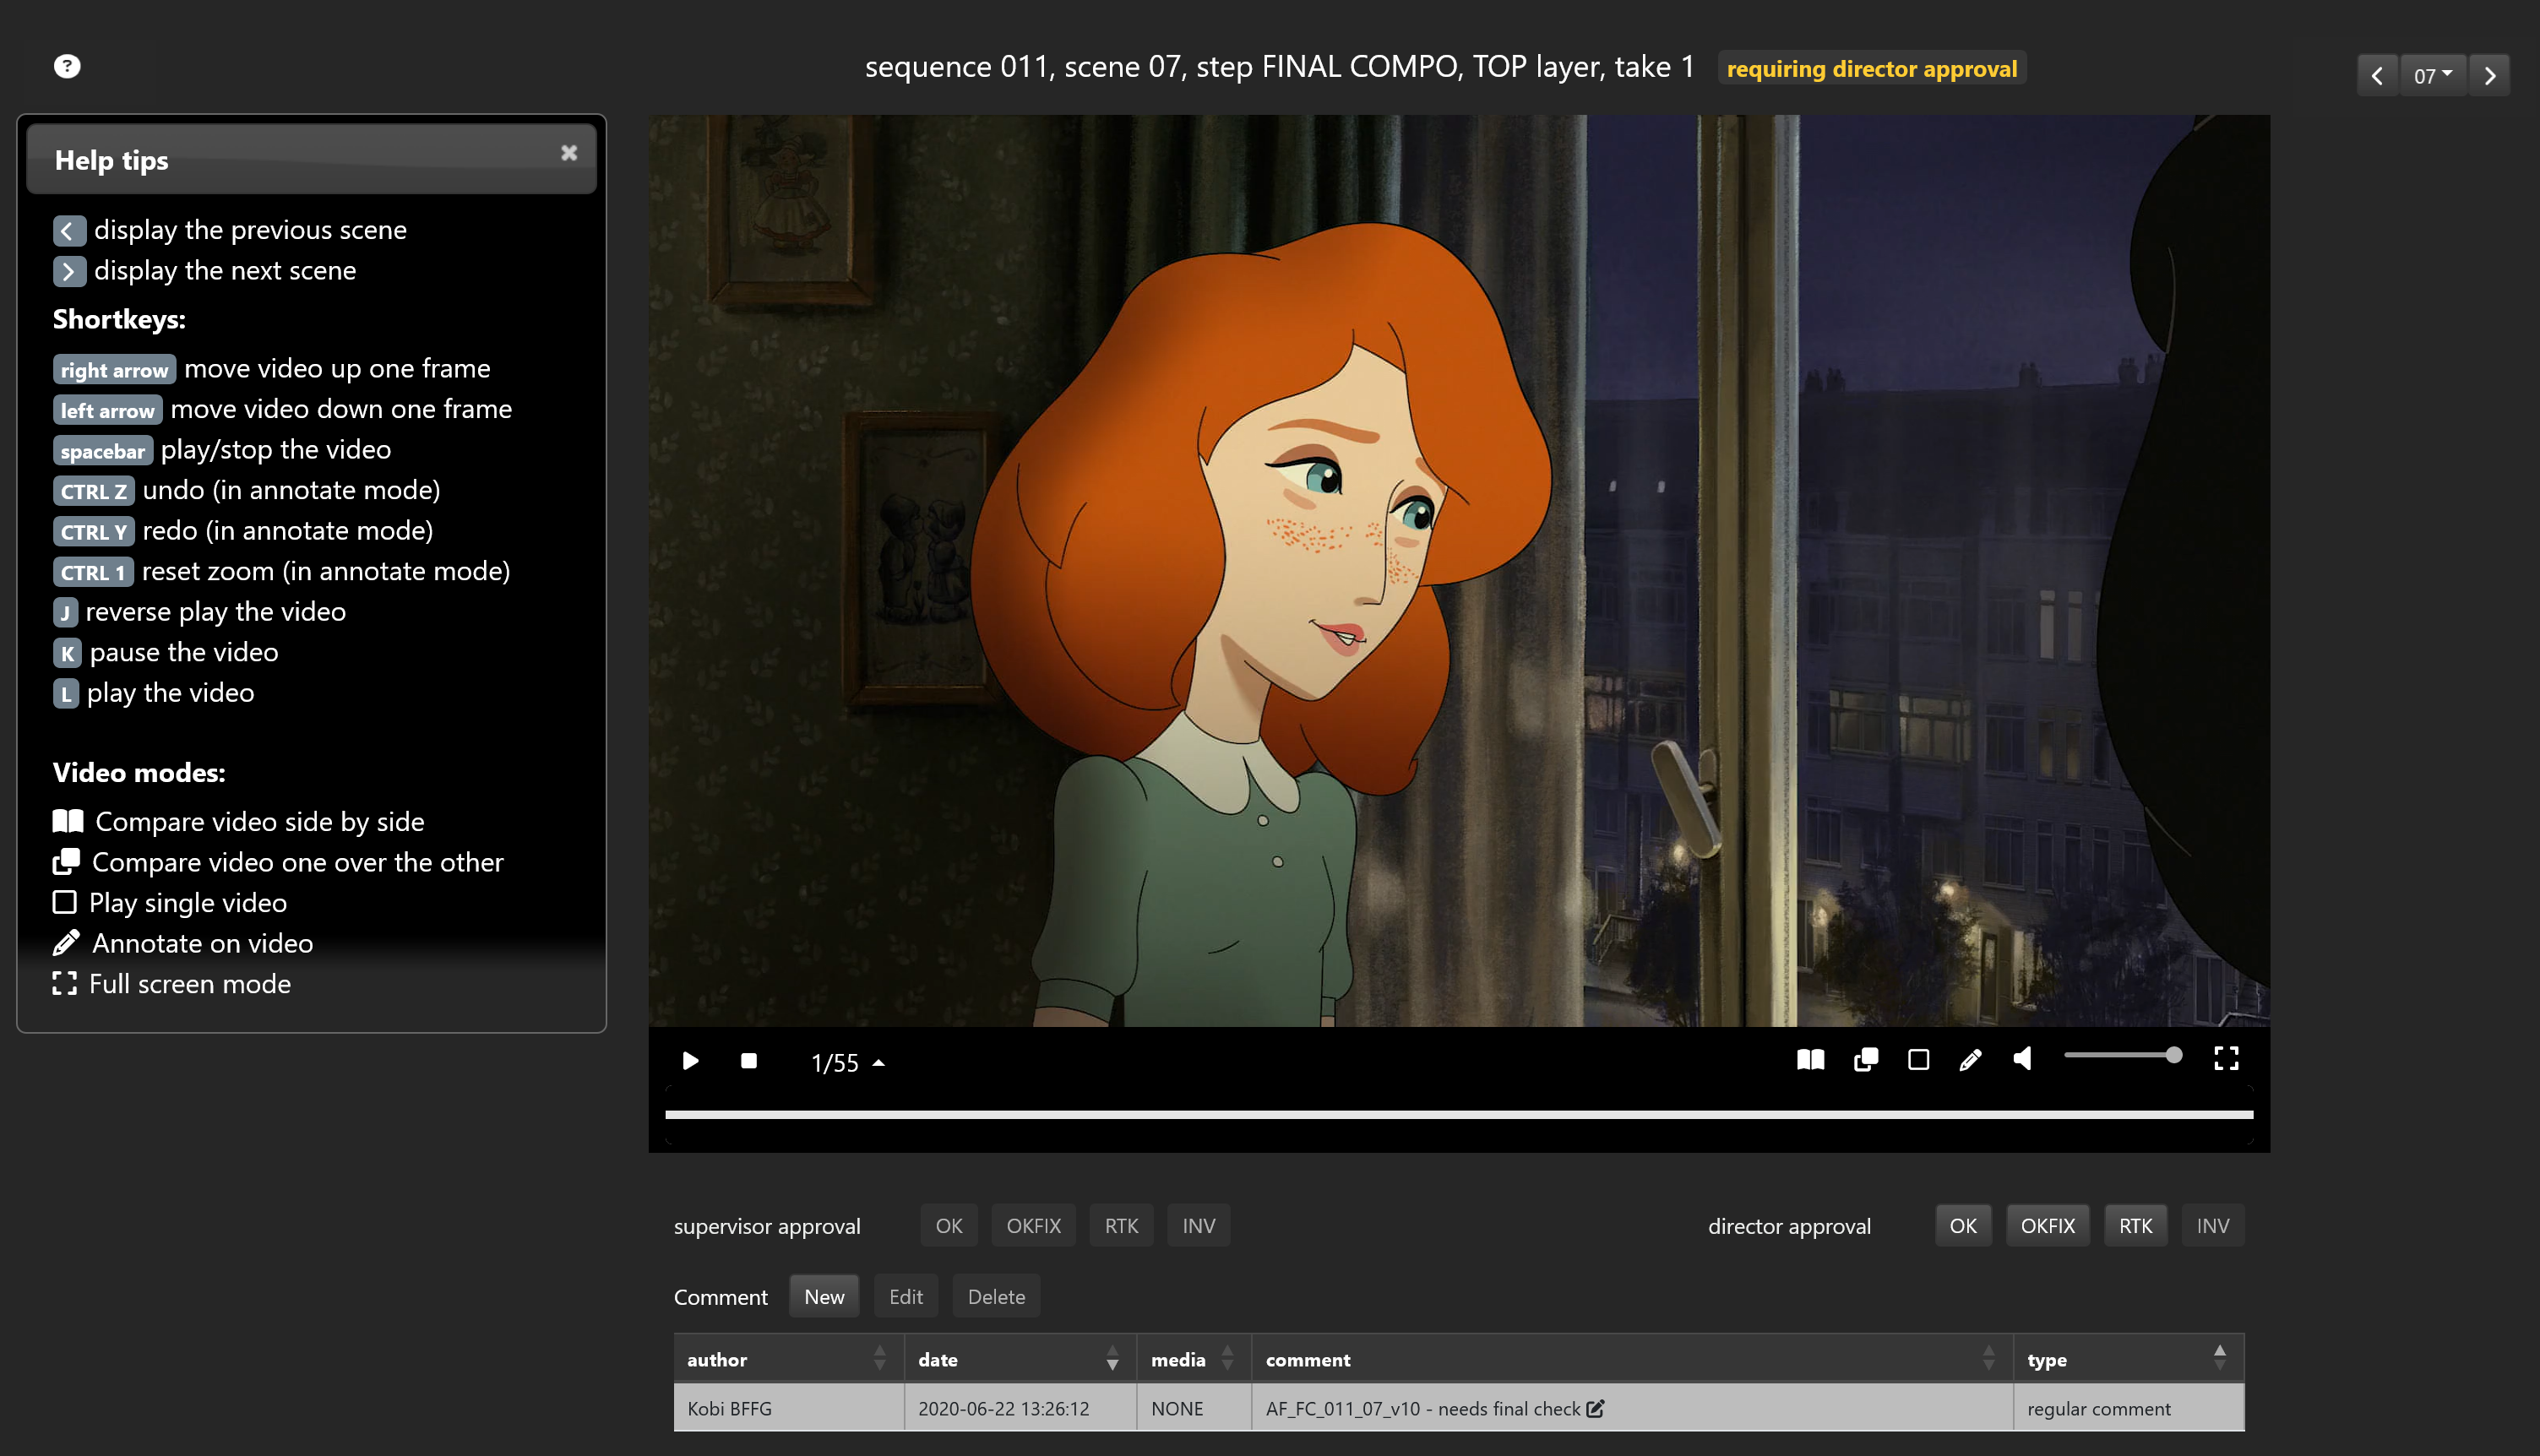
Task: Go to the previous scene
Action: (2377, 75)
